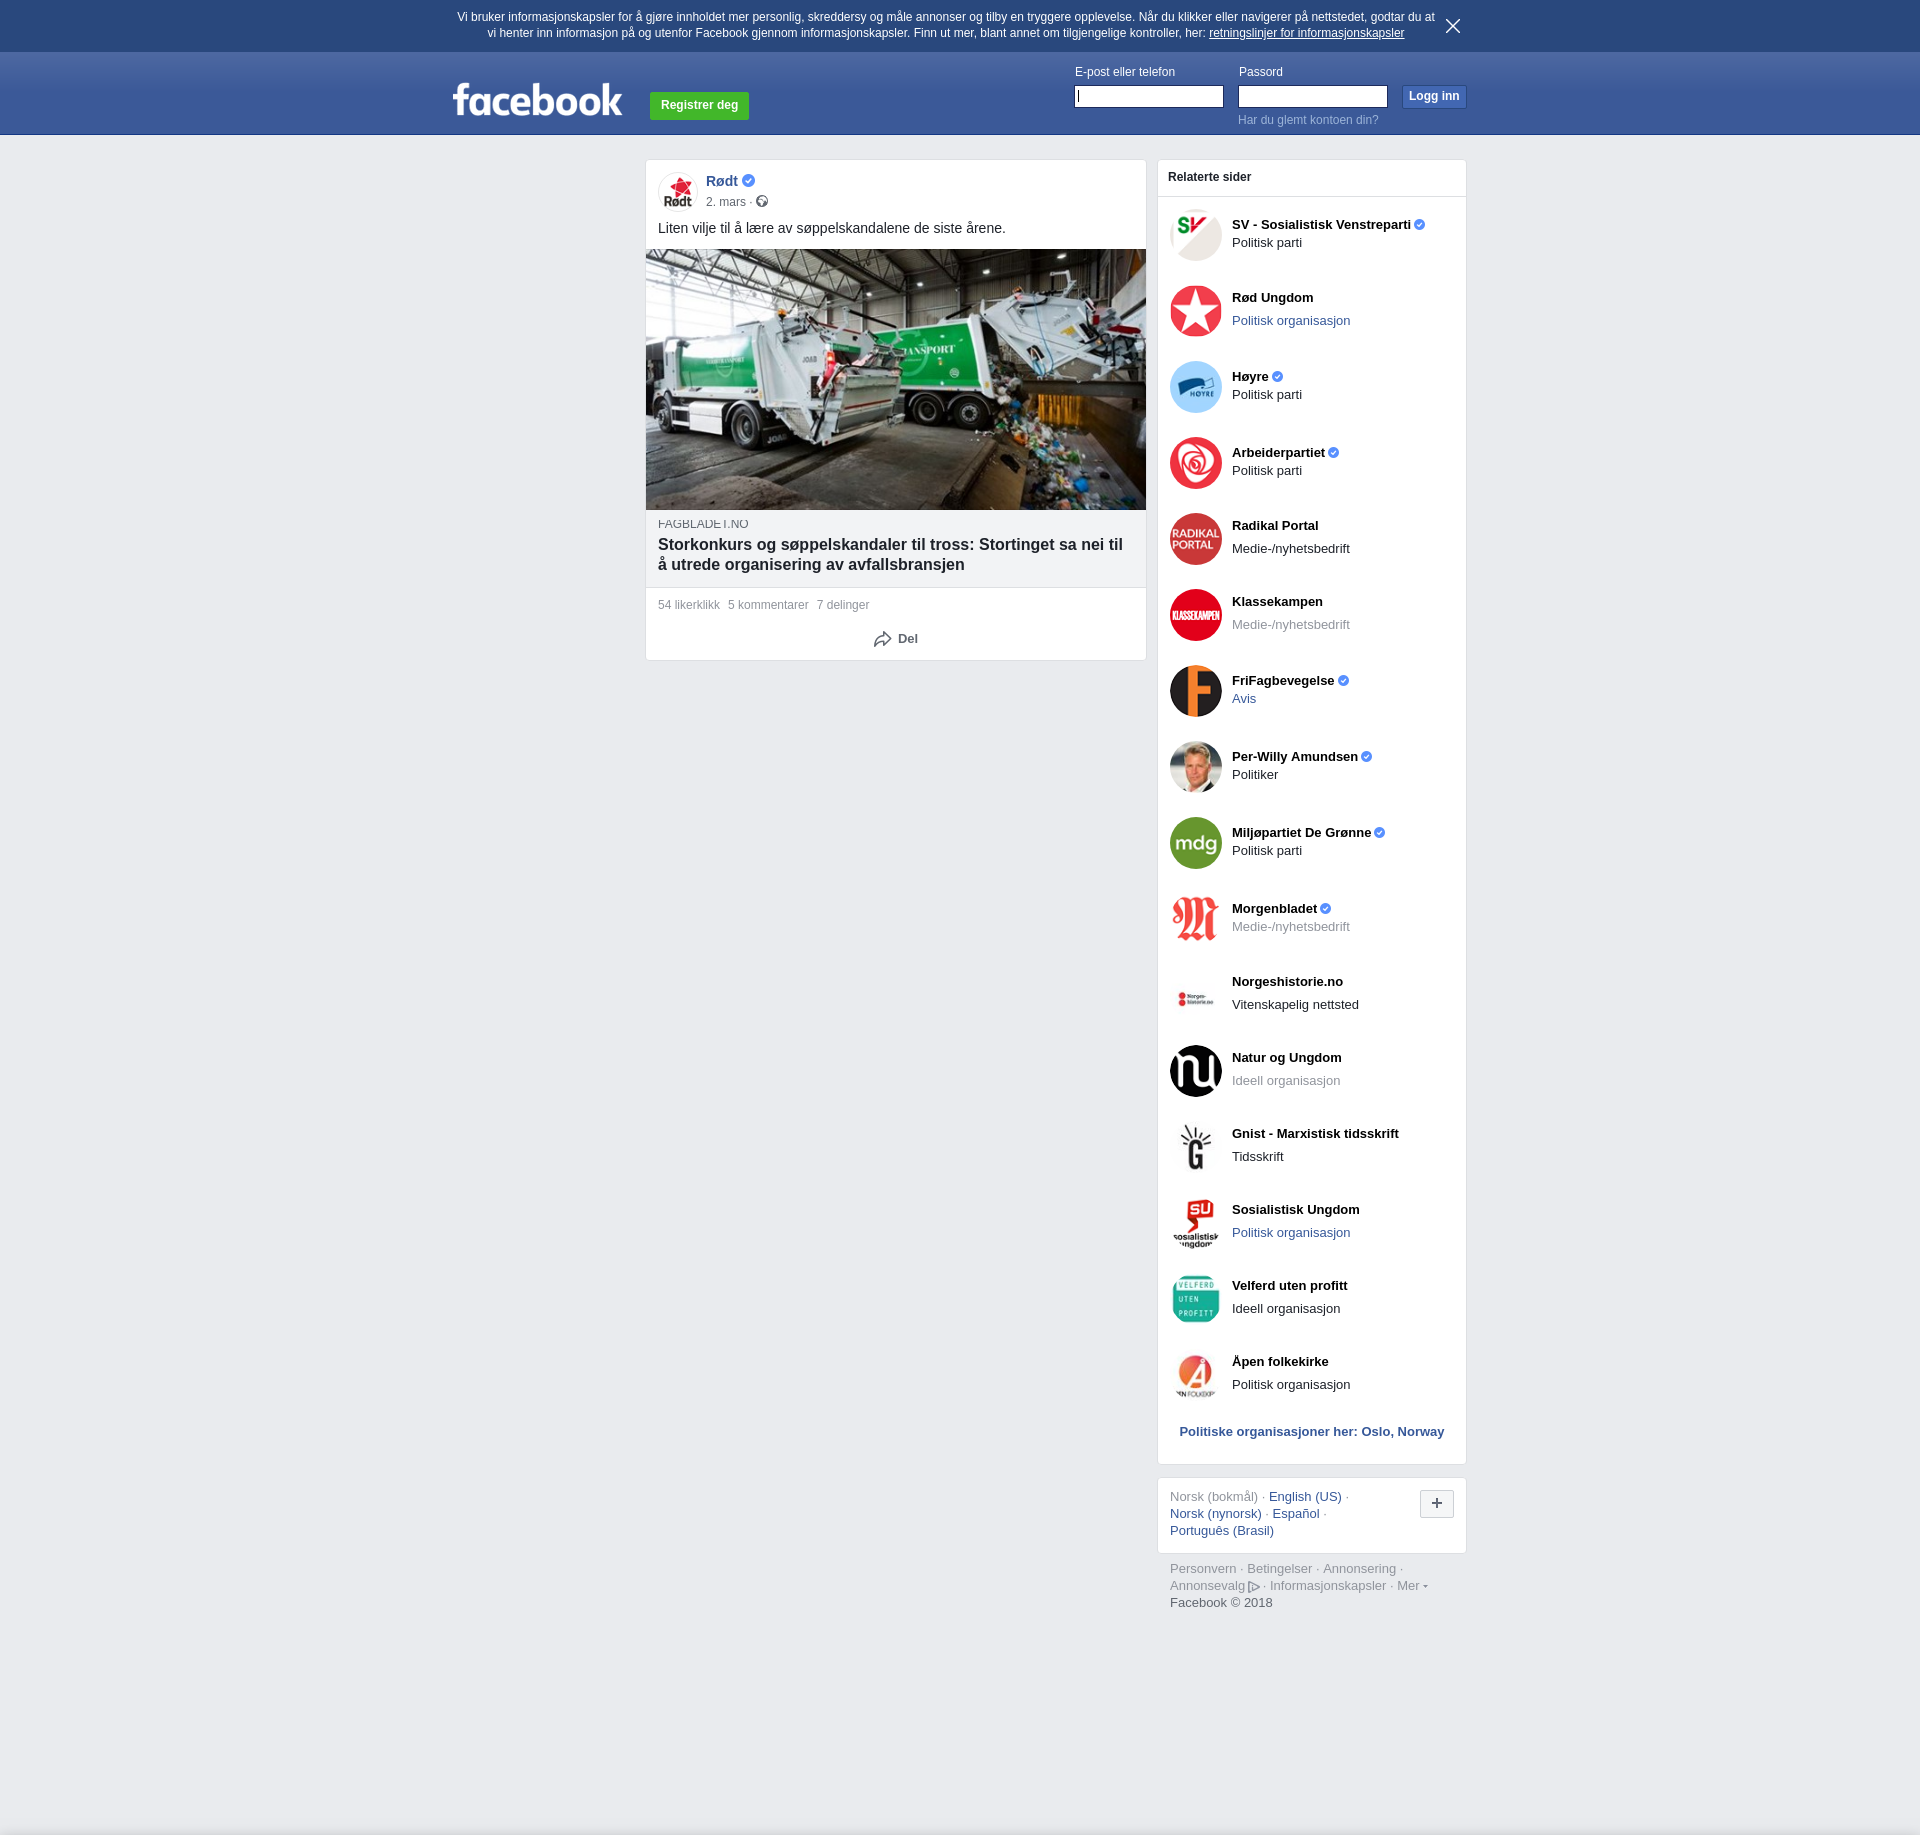1920x1835 pixels.
Task: Click '54 likerklikk' count
Action: [689, 605]
